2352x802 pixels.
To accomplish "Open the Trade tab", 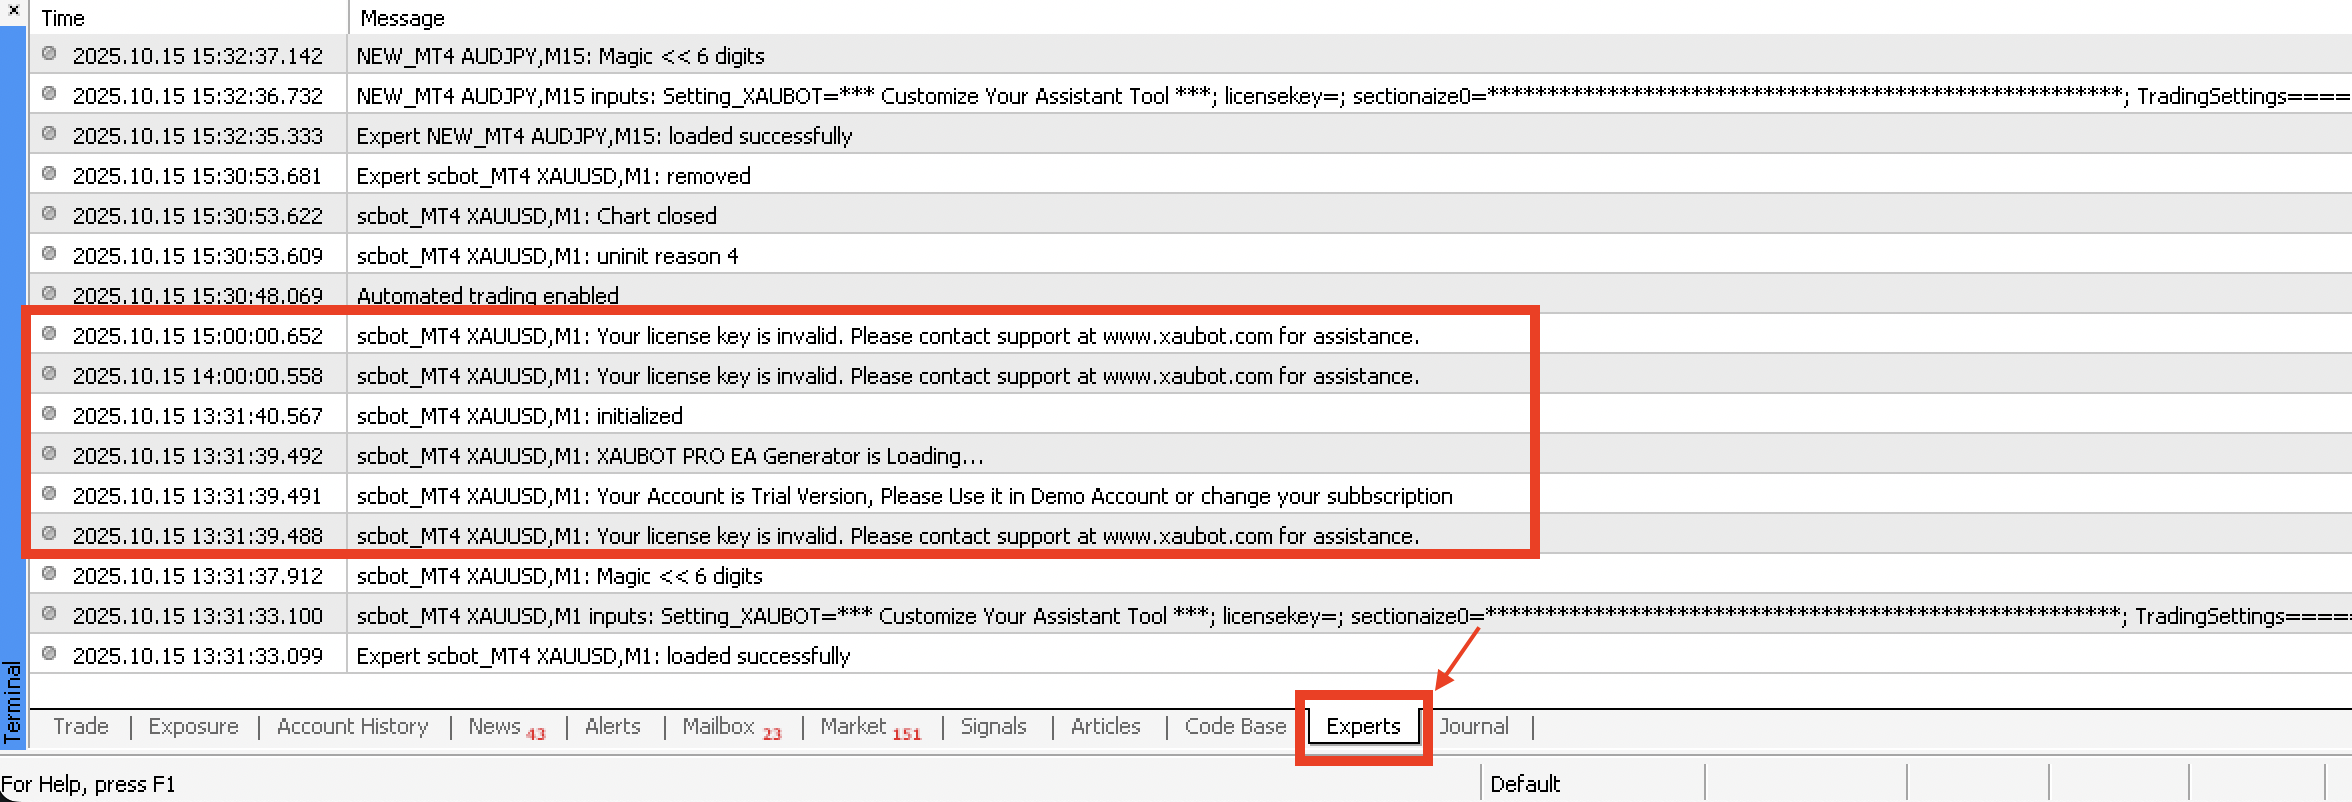I will (x=81, y=727).
